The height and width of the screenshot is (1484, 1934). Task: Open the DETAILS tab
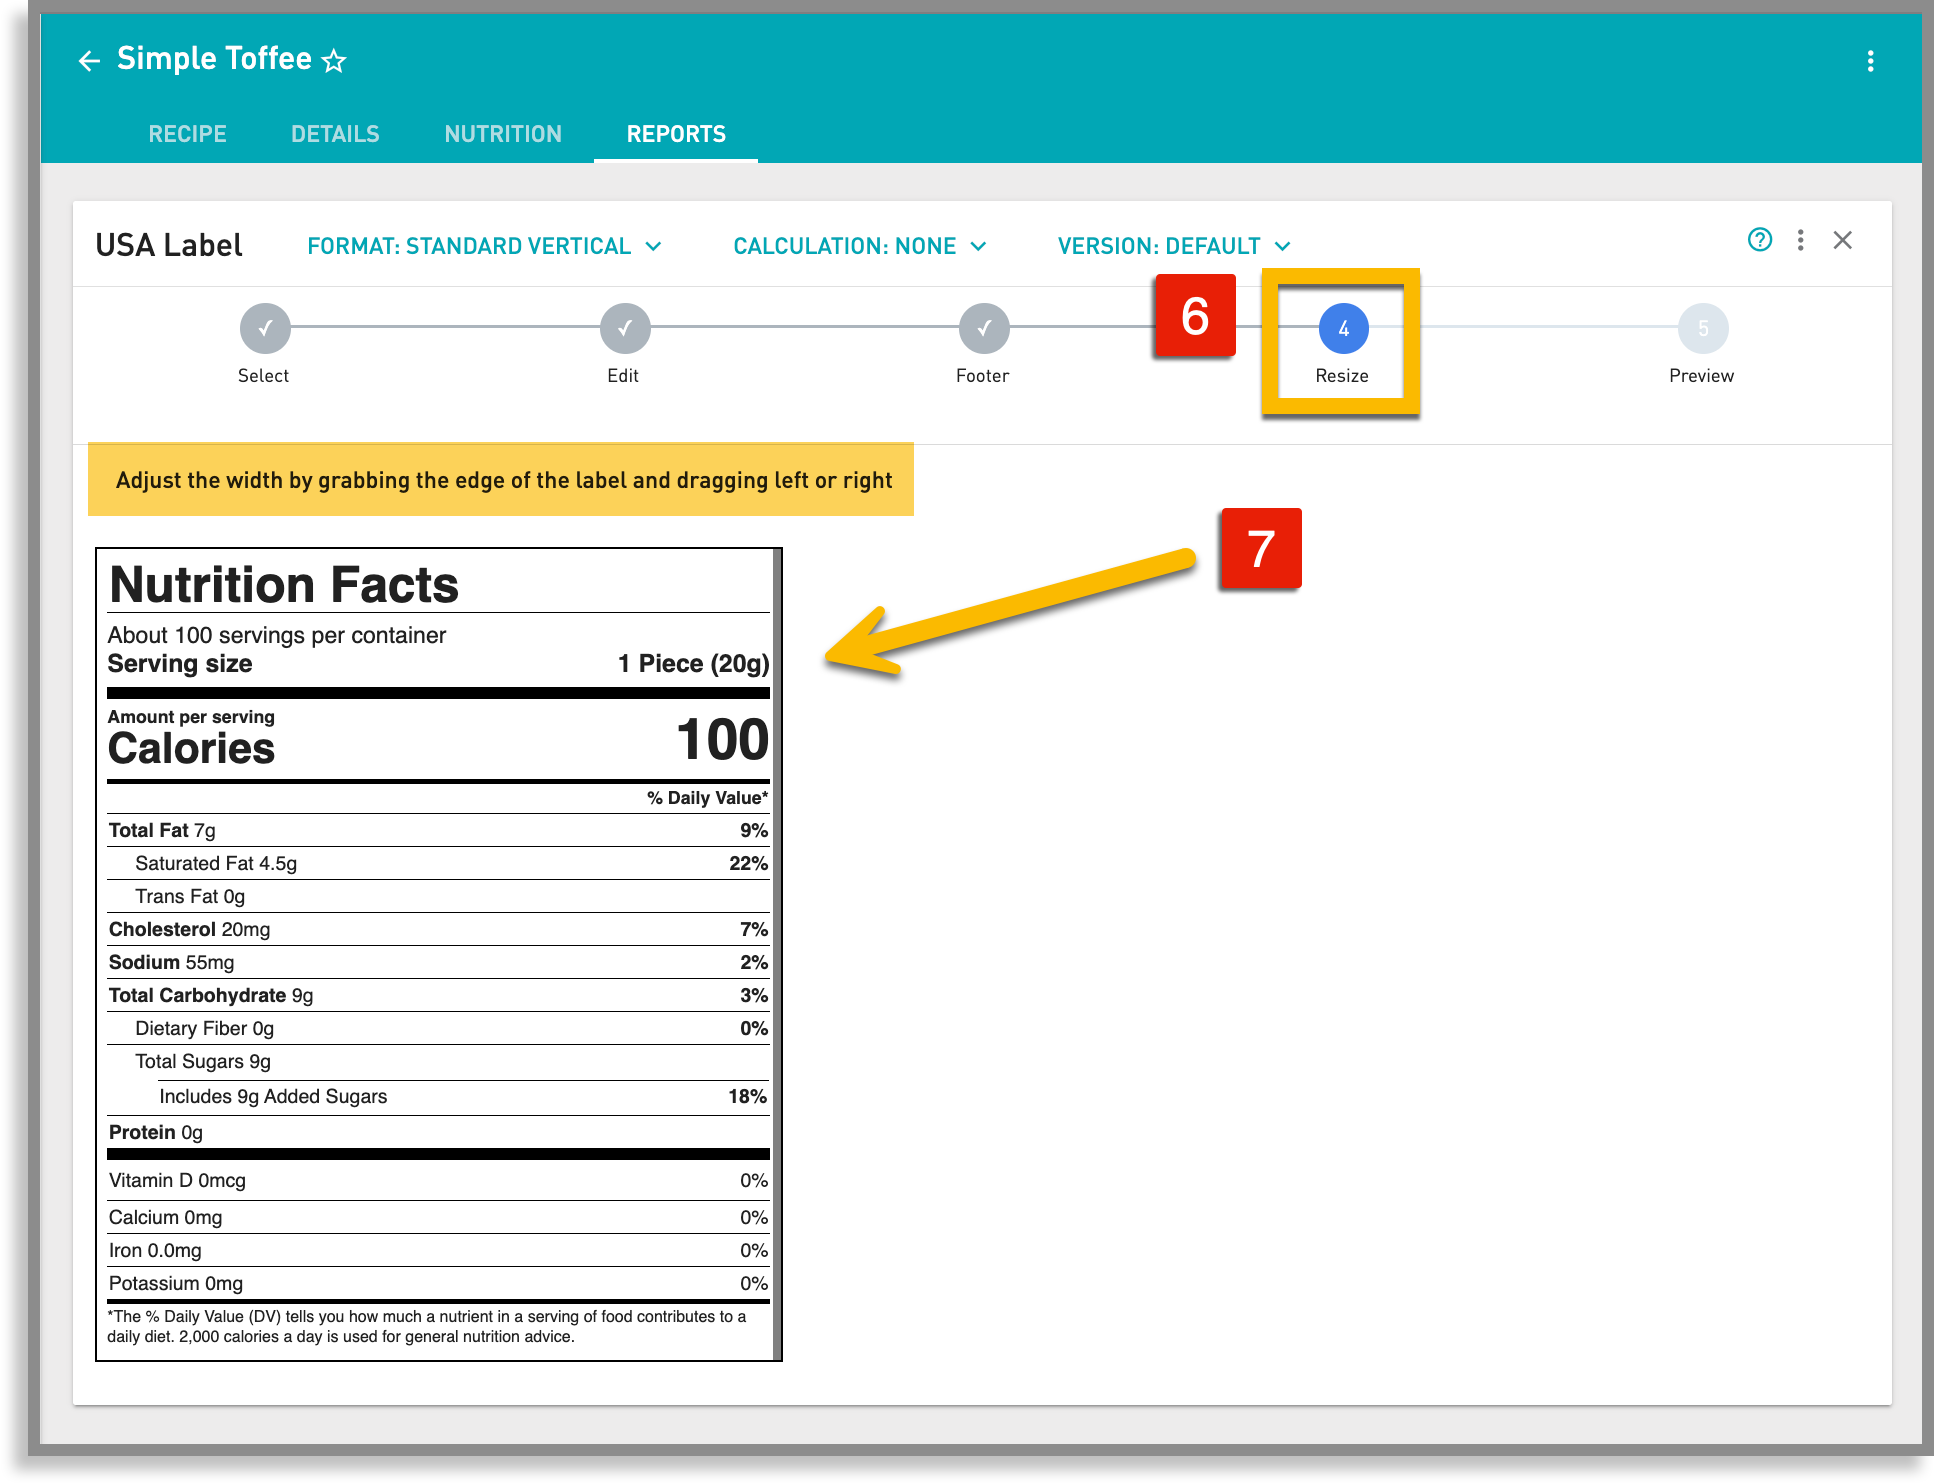pyautogui.click(x=335, y=133)
